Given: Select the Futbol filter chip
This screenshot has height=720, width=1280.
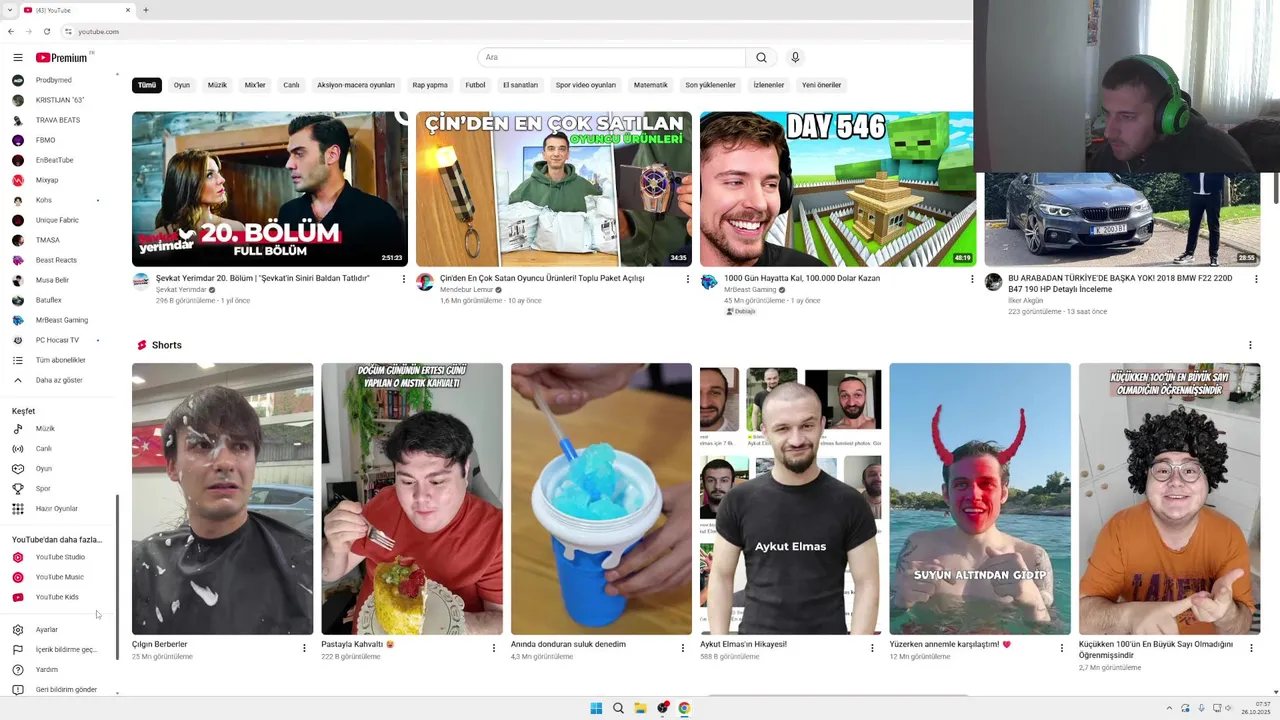Looking at the screenshot, I should pyautogui.click(x=475, y=85).
